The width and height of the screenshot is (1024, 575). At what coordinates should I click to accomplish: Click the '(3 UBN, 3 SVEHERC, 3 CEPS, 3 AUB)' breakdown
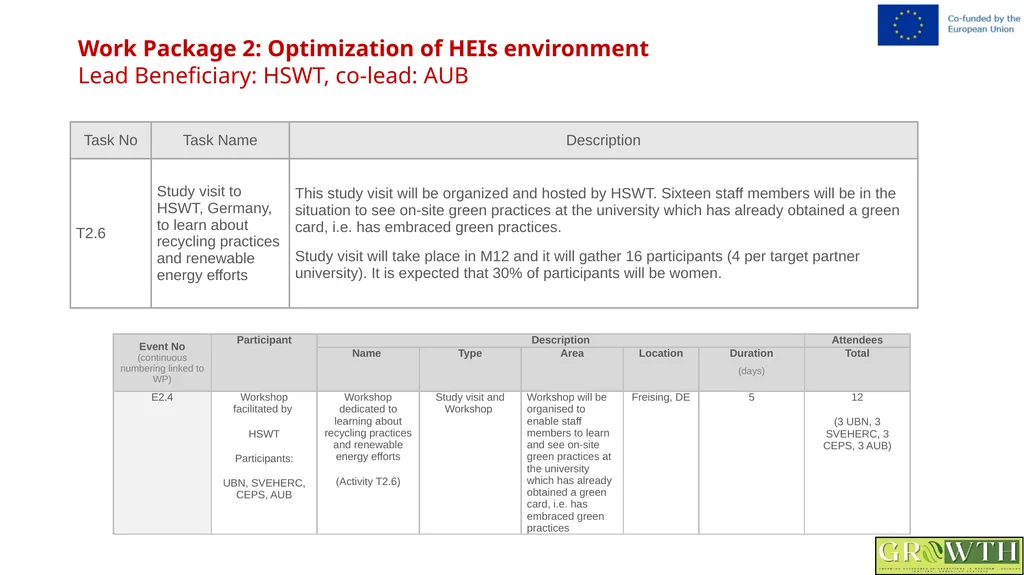[857, 434]
